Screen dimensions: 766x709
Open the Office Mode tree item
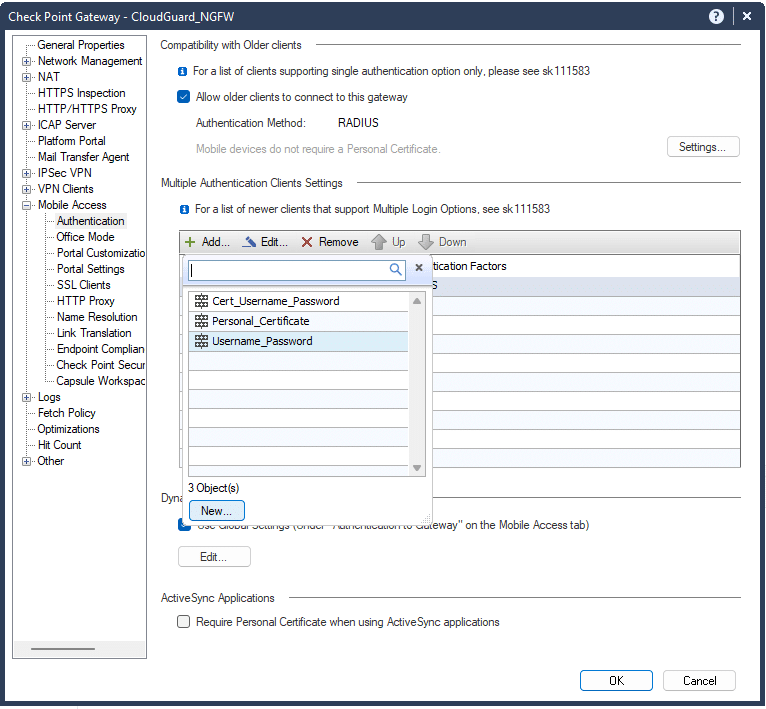[85, 237]
